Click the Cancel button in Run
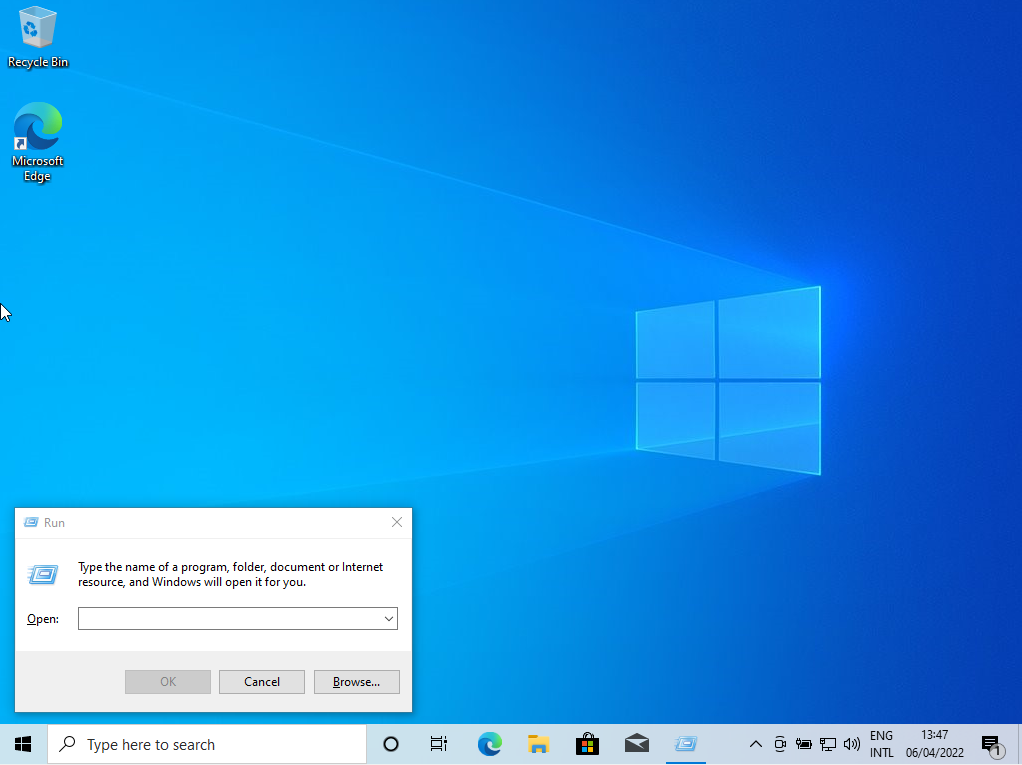1022x765 pixels. (x=261, y=682)
